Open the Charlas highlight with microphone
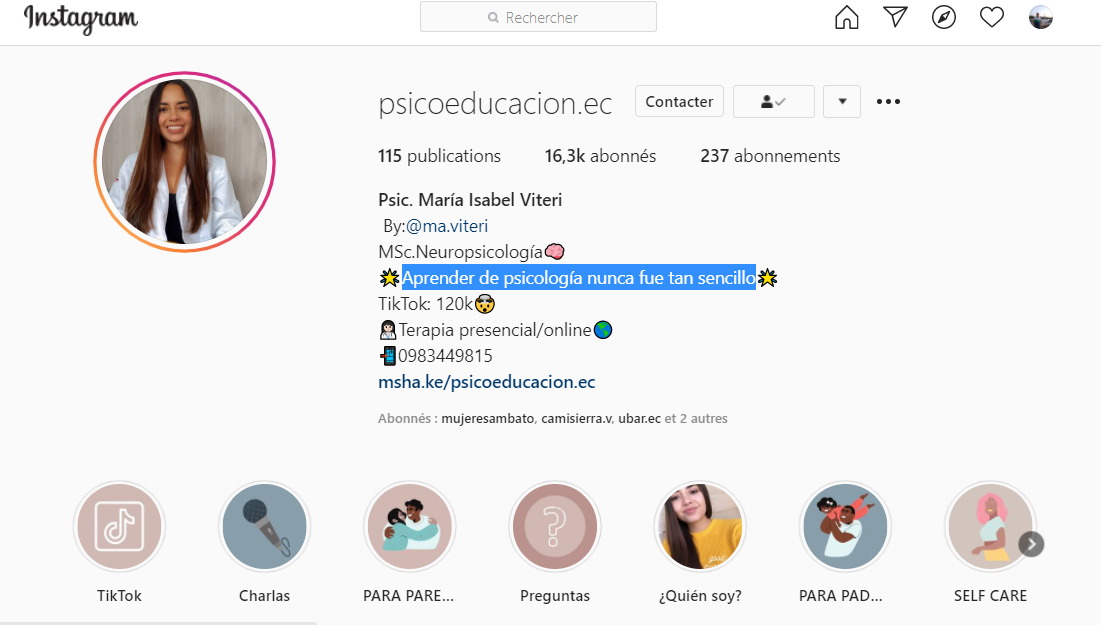The width and height of the screenshot is (1101, 625). pos(265,527)
